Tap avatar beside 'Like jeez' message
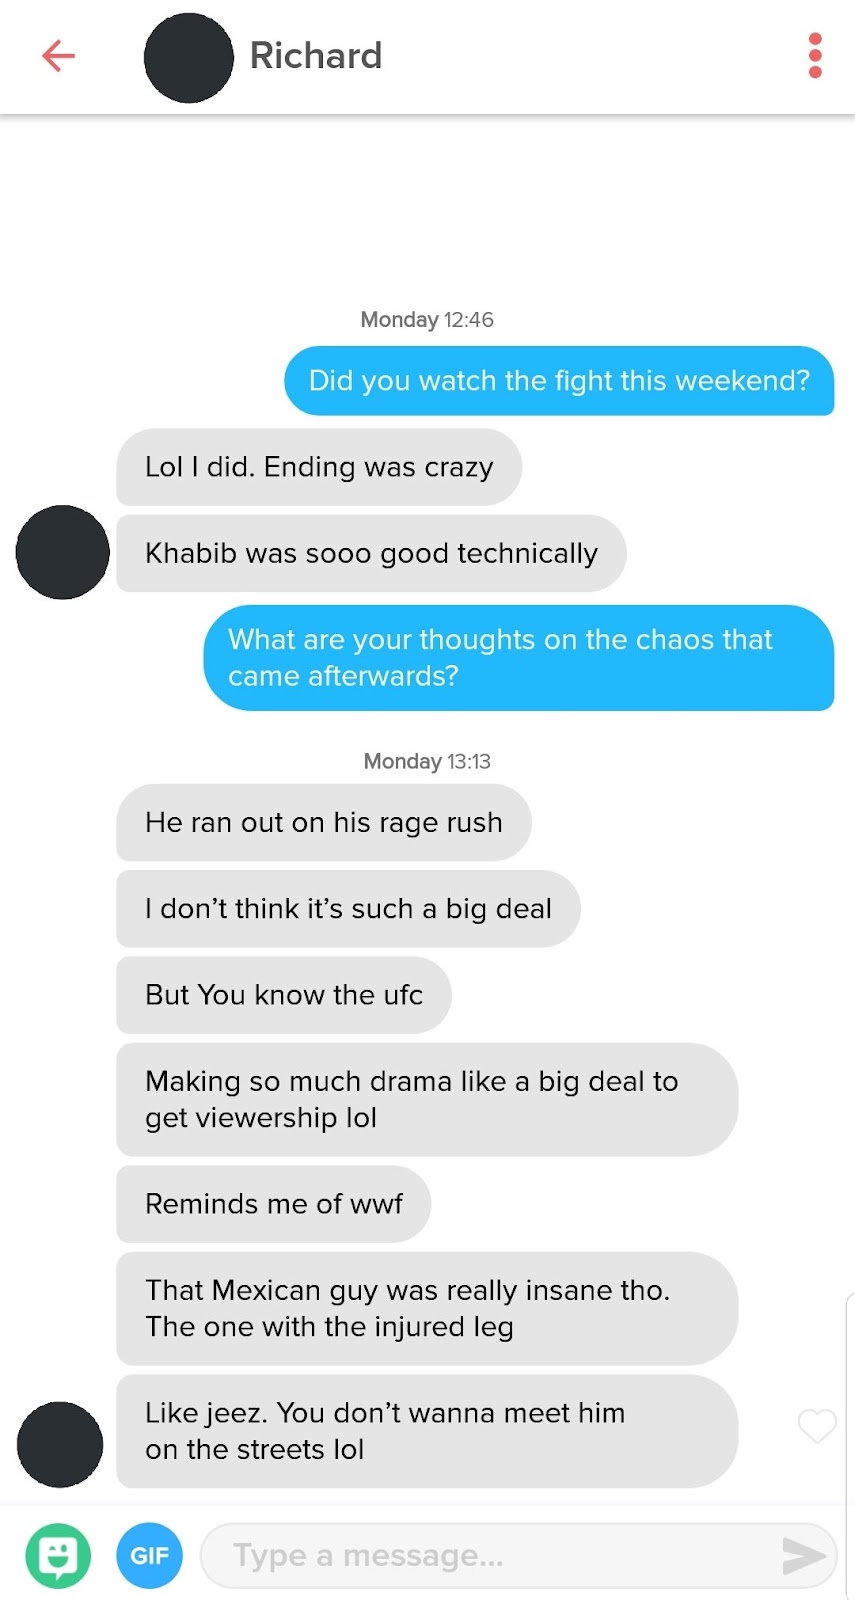Screen dimensions: 855x1600 60,1444
